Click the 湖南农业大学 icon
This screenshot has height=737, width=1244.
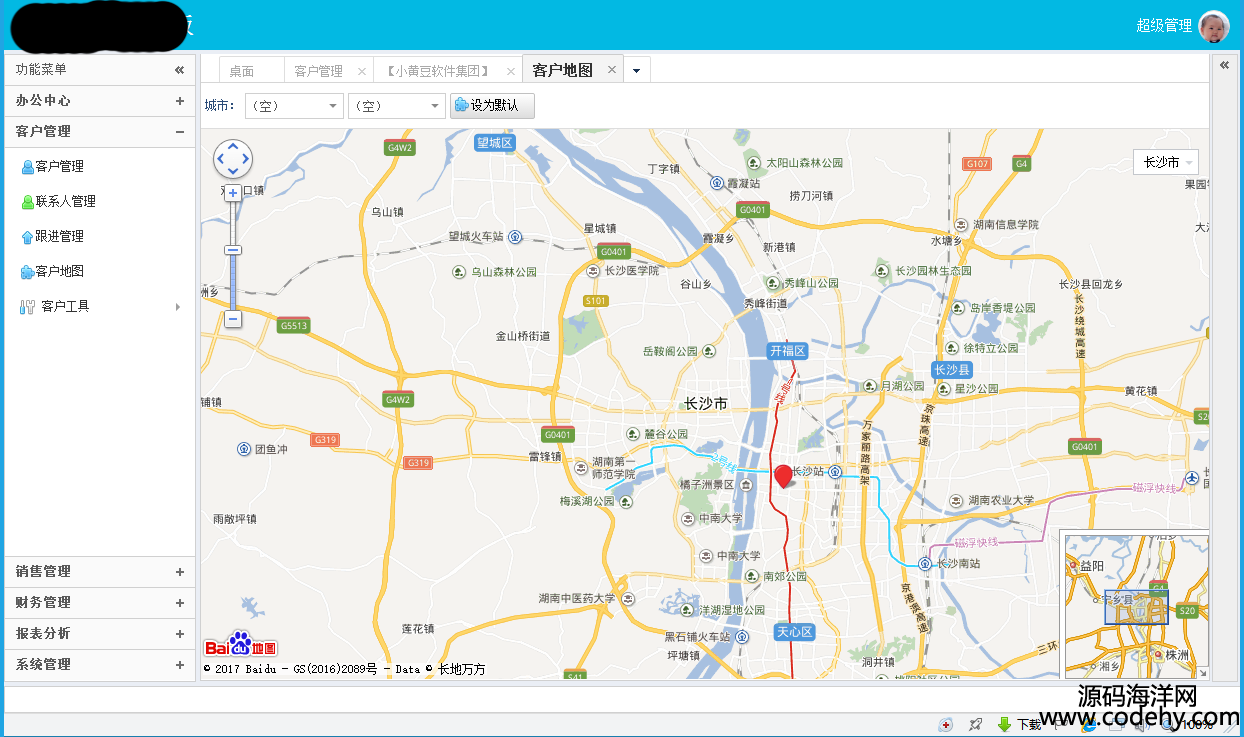point(957,500)
